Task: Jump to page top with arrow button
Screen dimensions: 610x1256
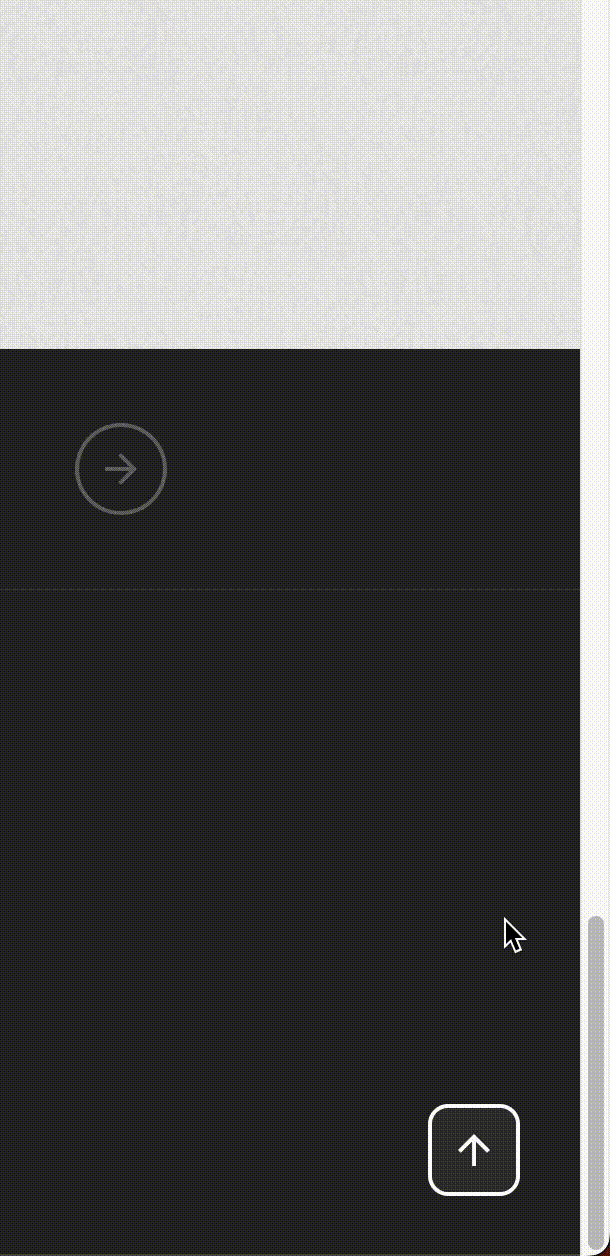Action: 474,1150
